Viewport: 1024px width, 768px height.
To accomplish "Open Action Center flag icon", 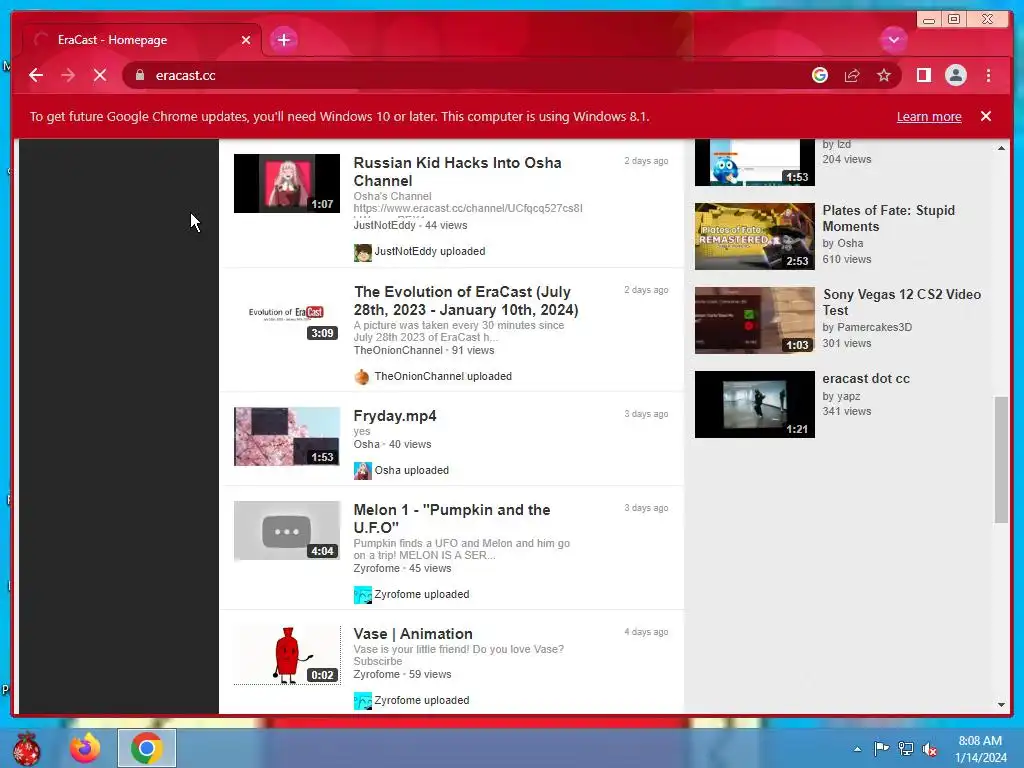I will pos(881,748).
